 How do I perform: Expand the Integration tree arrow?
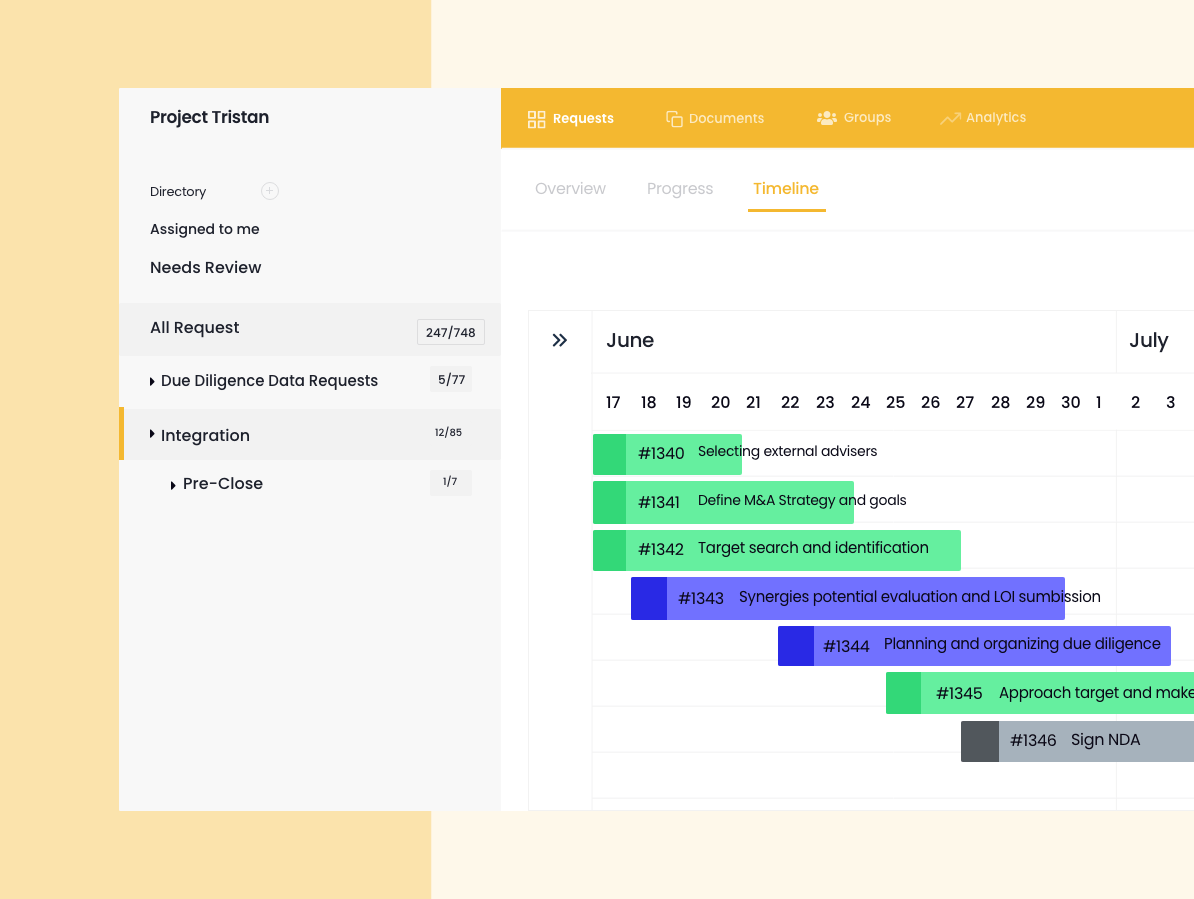152,434
